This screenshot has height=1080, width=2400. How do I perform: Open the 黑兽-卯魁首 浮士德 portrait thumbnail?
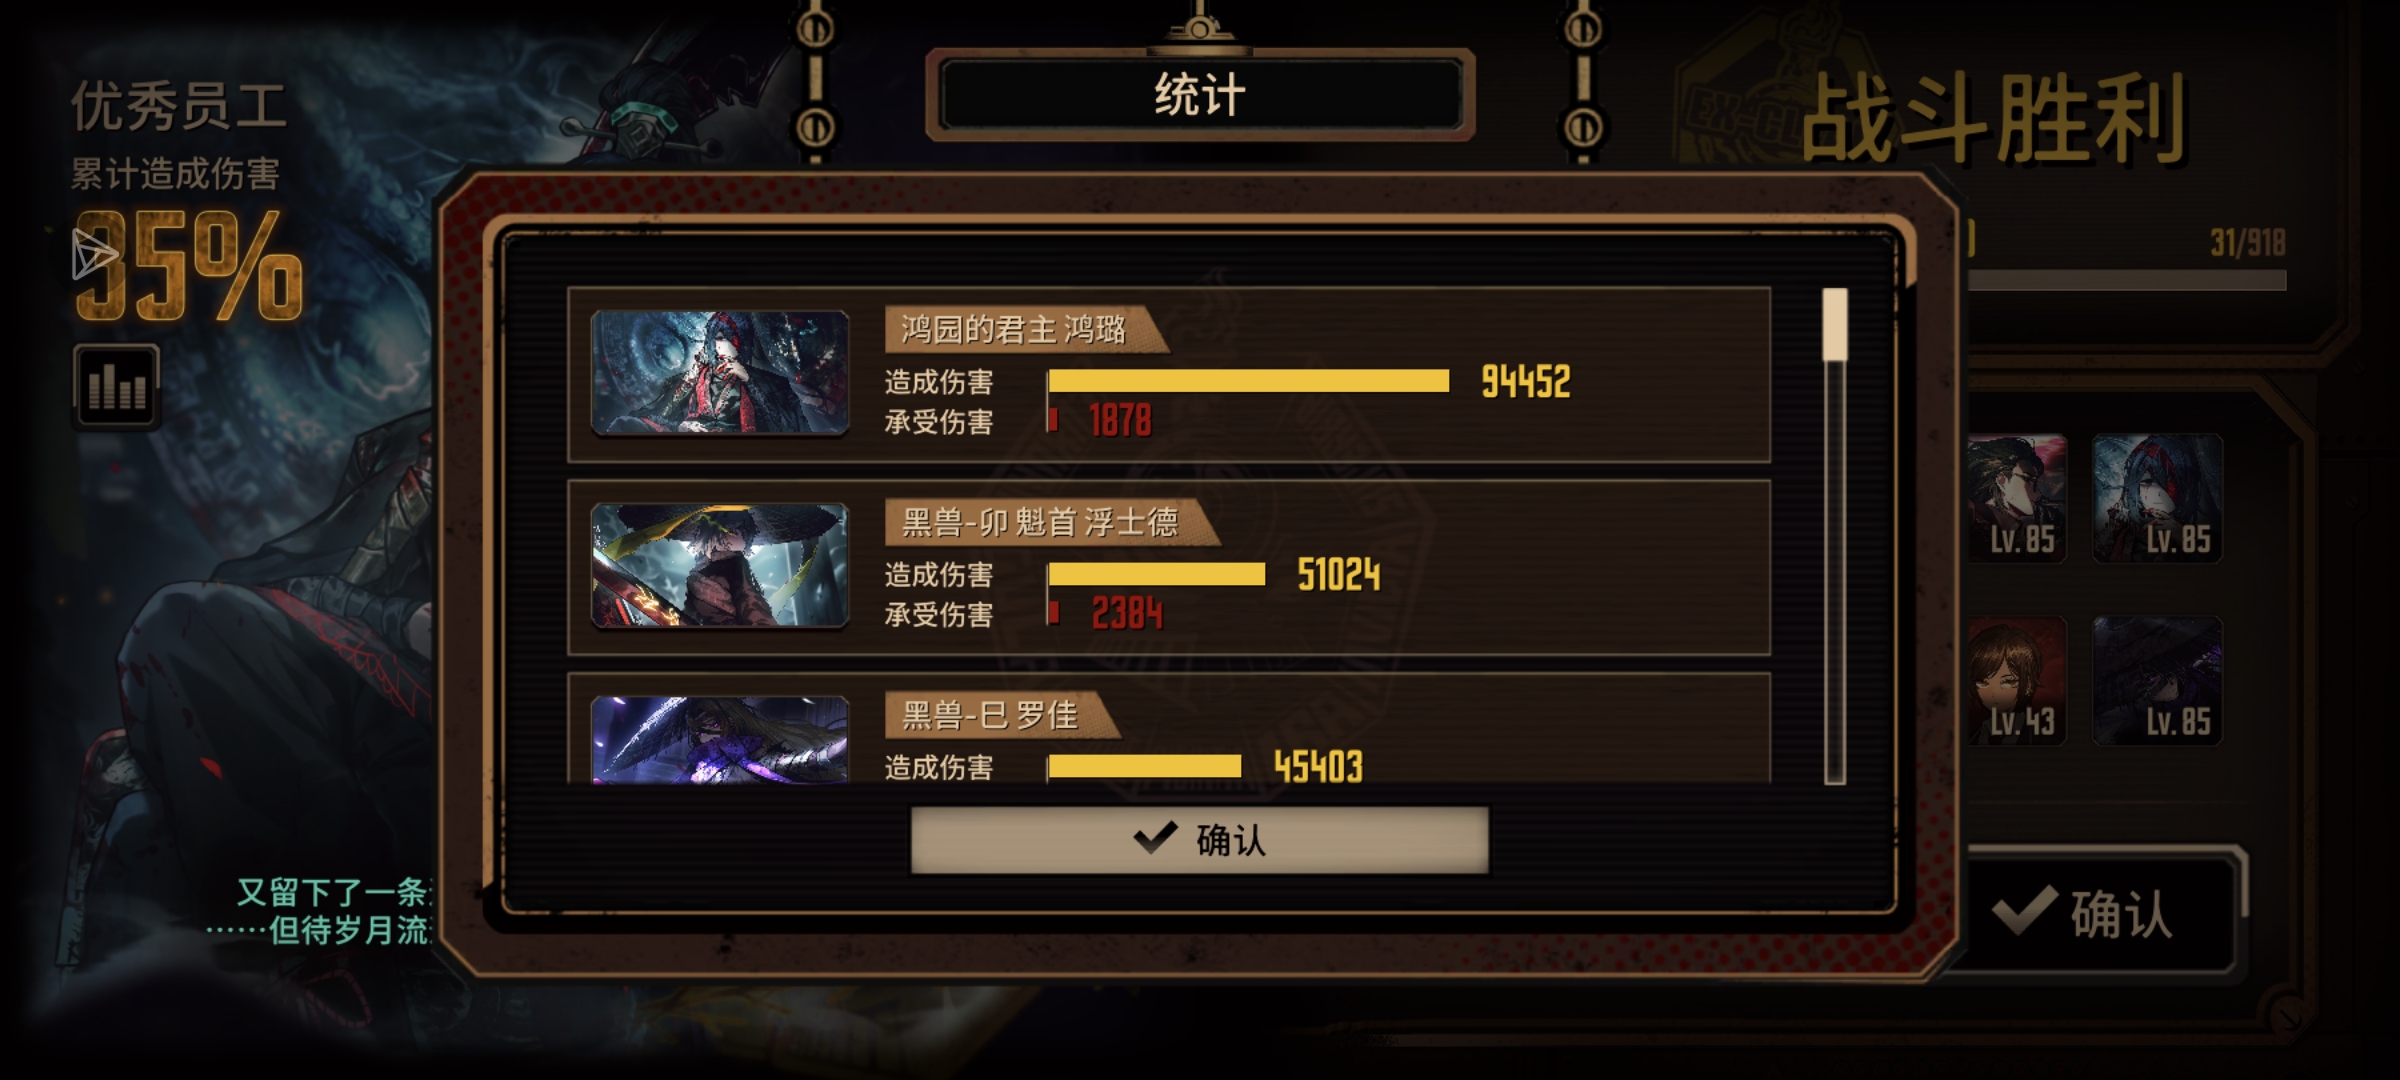click(720, 566)
